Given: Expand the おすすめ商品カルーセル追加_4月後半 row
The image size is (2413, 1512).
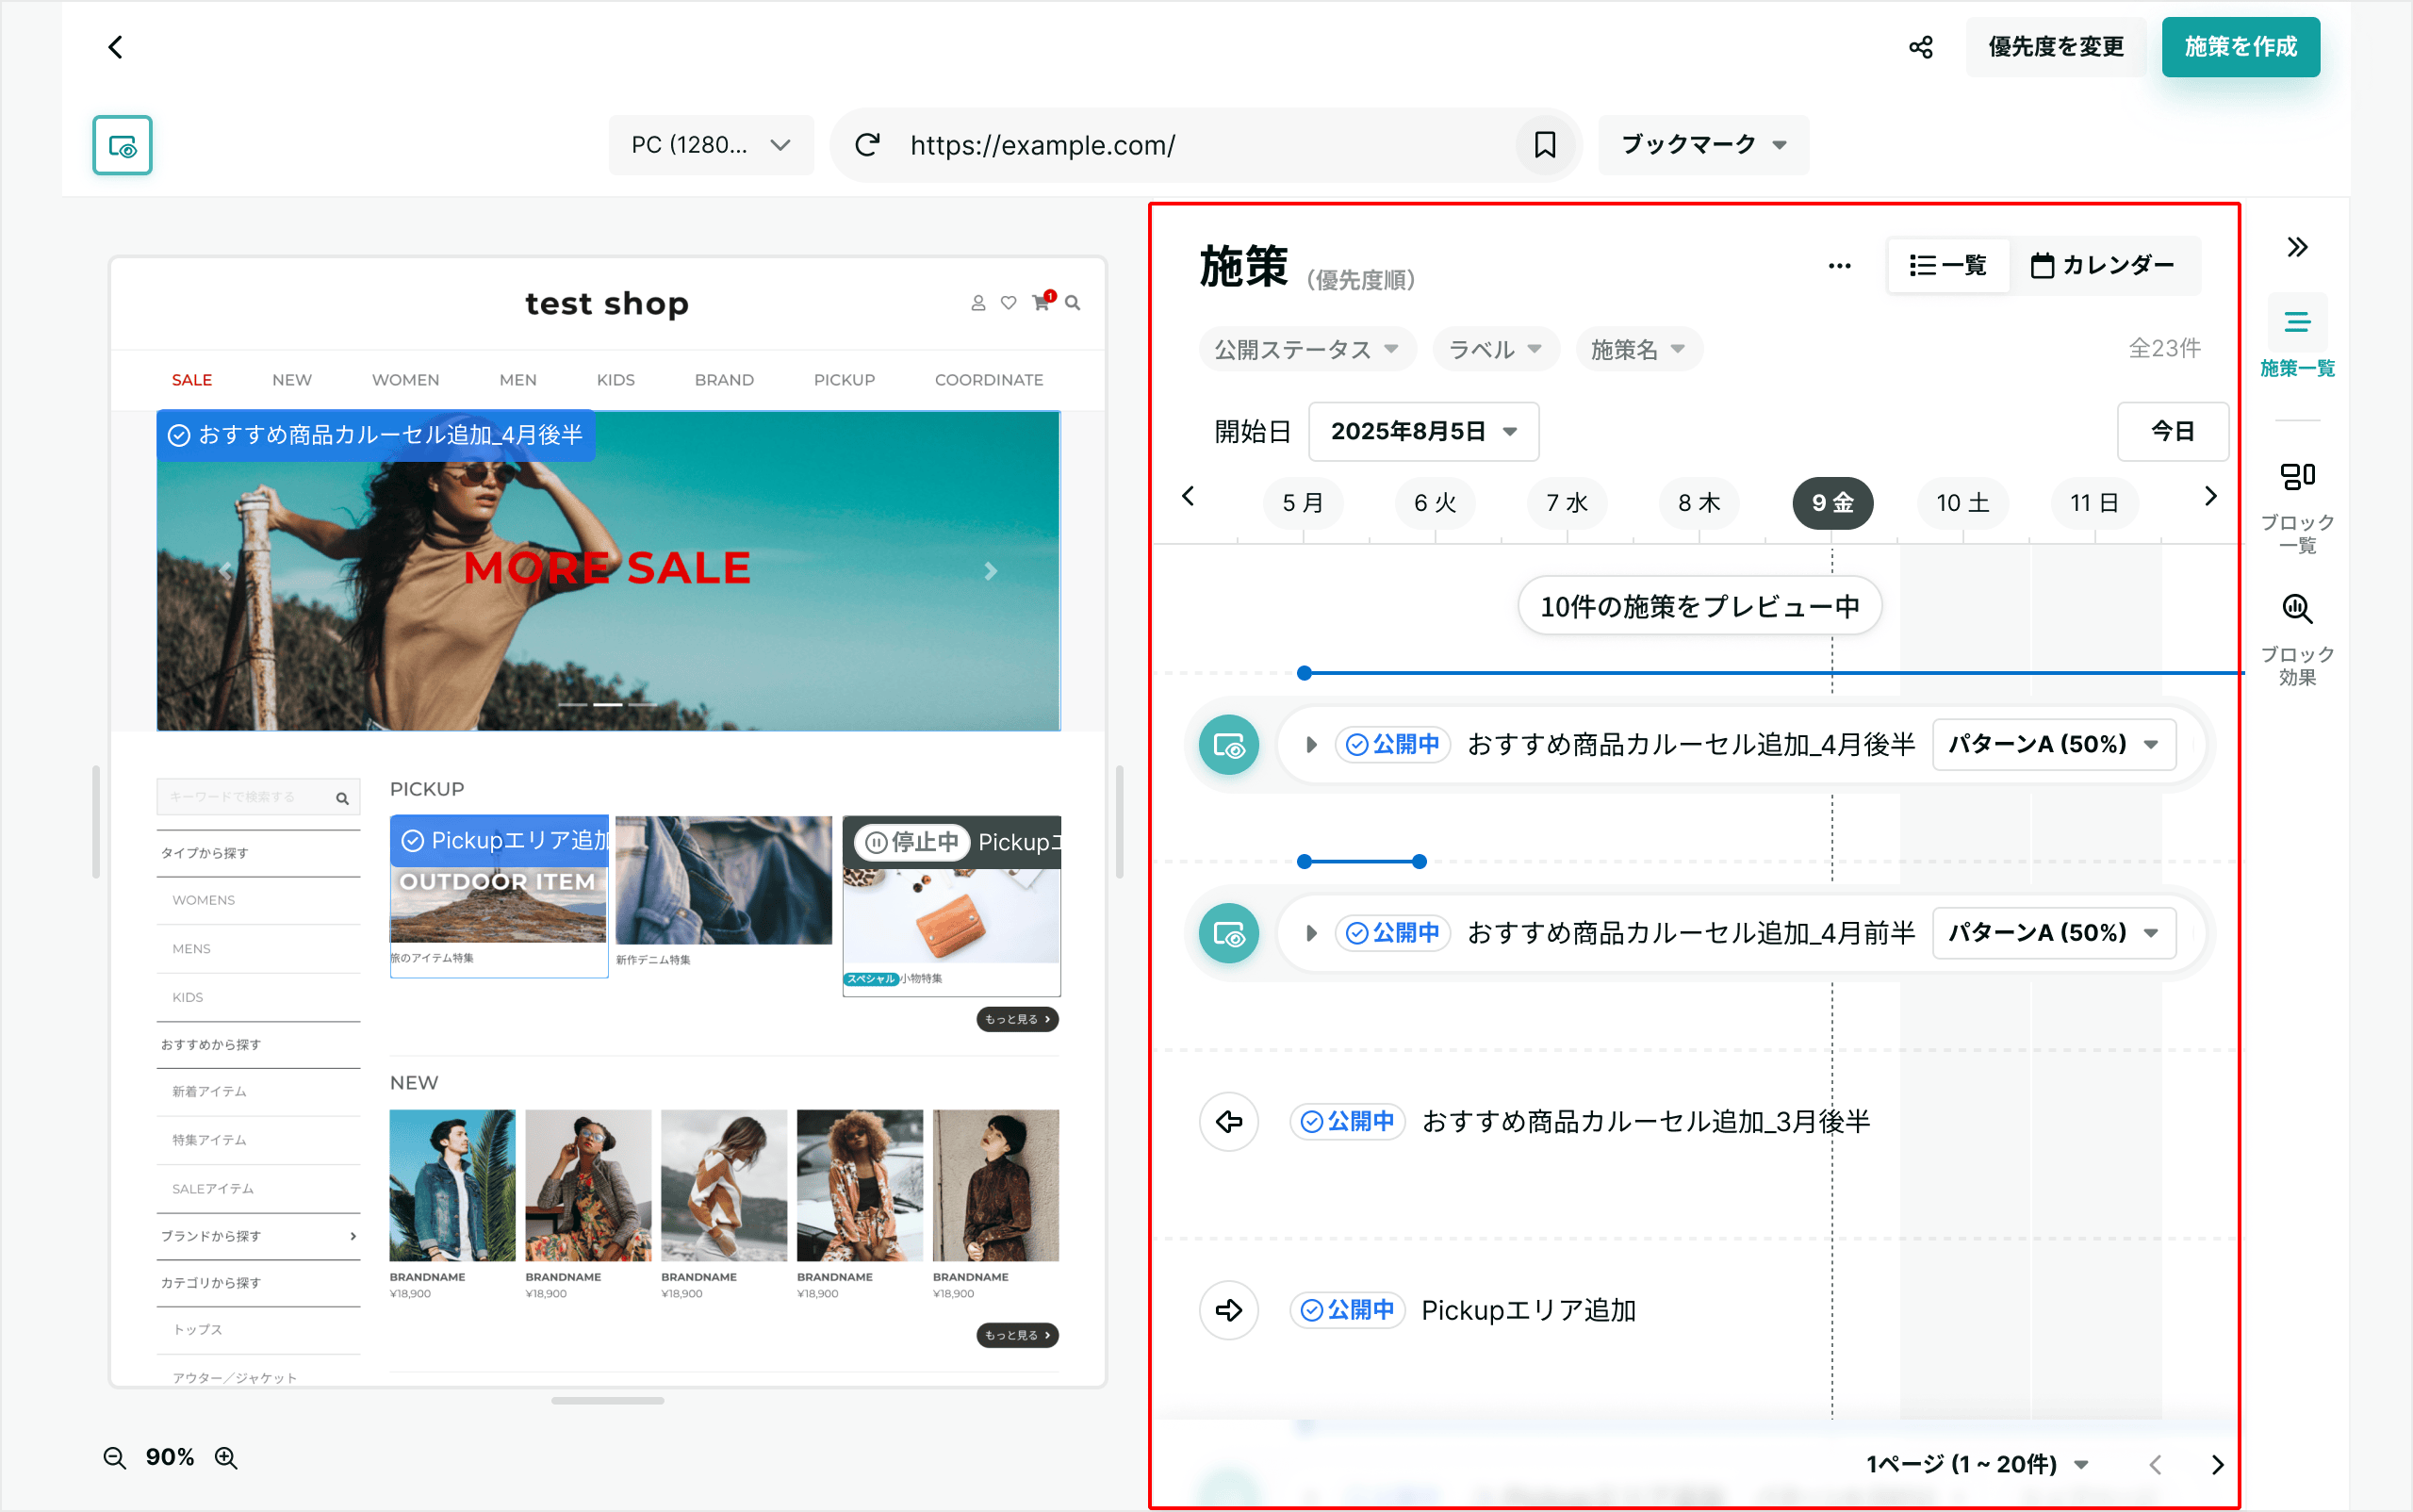Looking at the screenshot, I should 1310,745.
